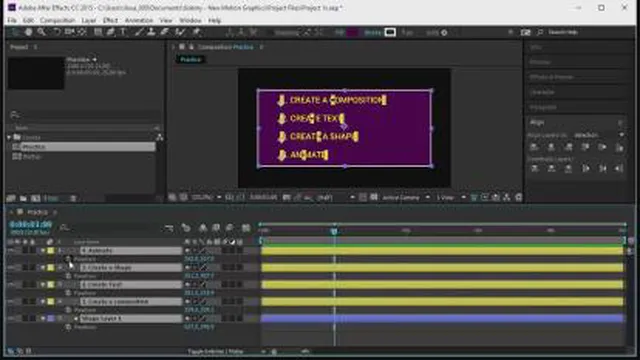This screenshot has height=360, width=640.
Task: Select the Hand tool
Action: click(28, 32)
